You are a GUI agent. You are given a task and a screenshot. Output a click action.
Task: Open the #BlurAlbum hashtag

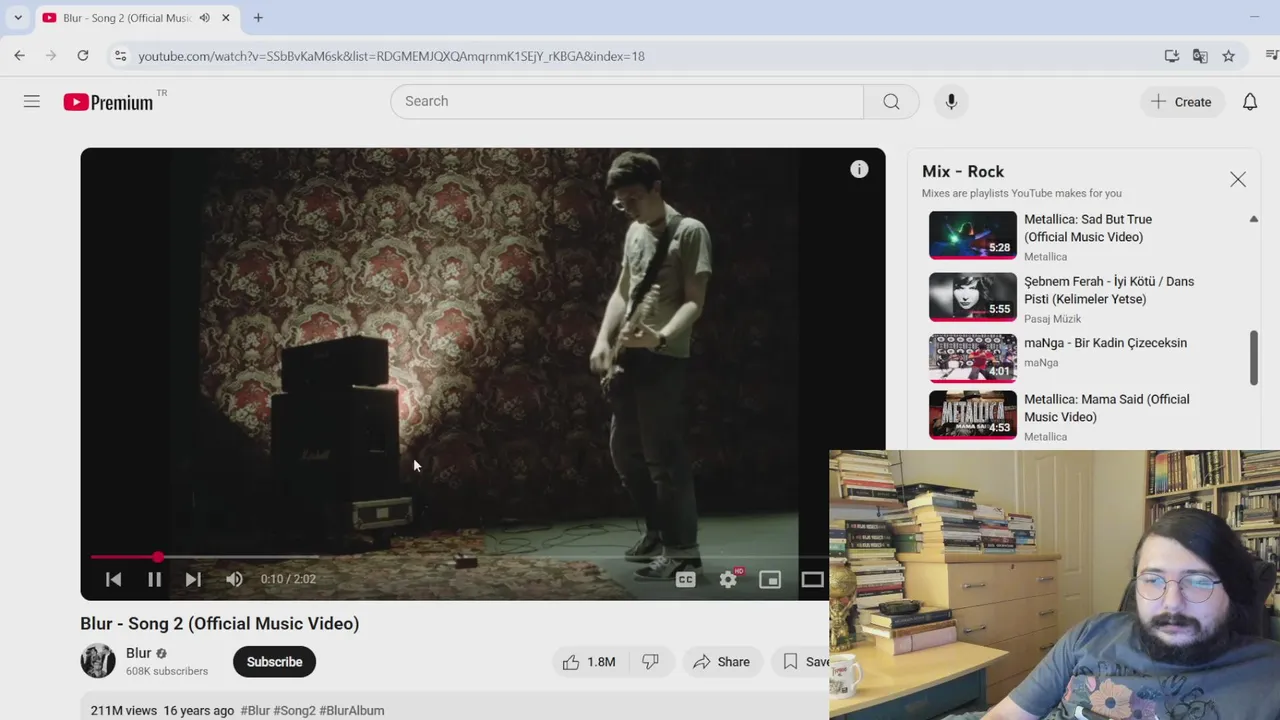[352, 710]
